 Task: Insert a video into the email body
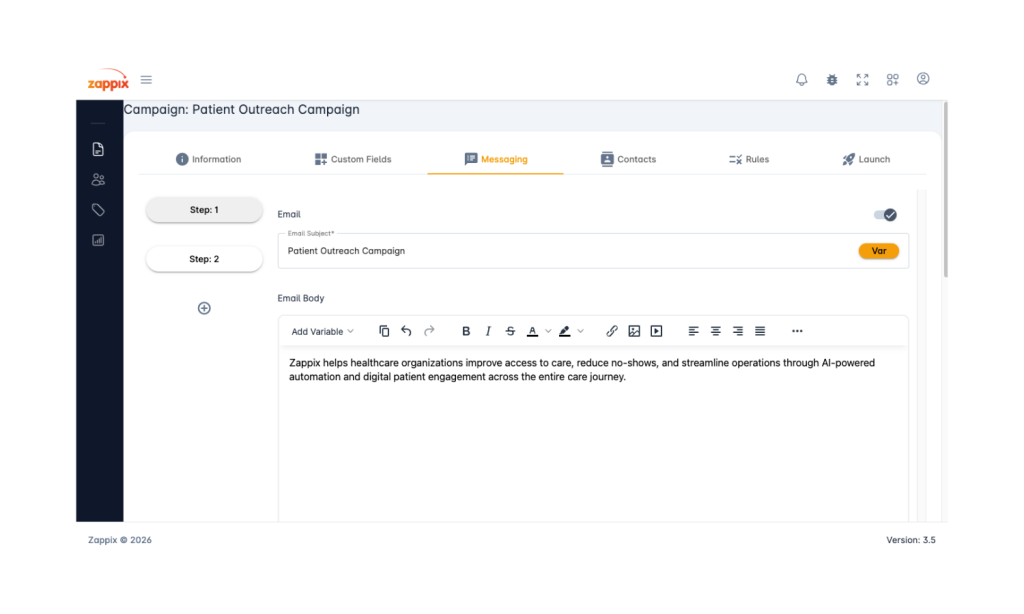656,331
